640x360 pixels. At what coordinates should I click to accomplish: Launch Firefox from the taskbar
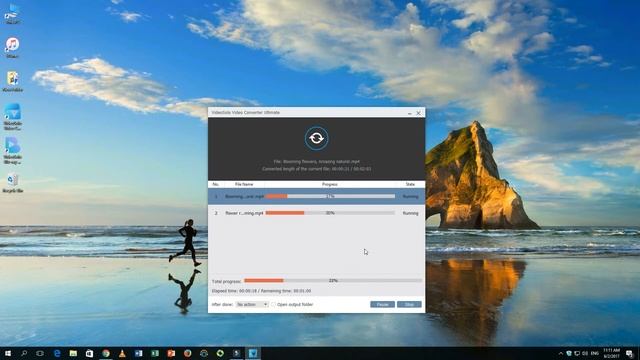pos(187,353)
